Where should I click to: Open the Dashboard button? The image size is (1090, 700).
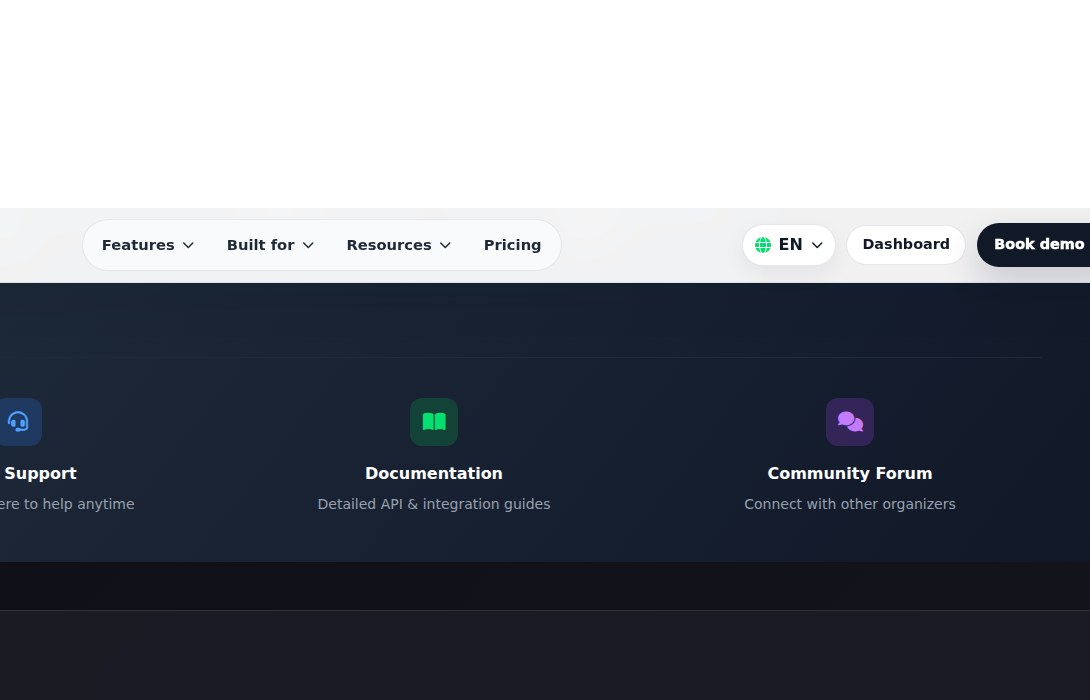[906, 245]
